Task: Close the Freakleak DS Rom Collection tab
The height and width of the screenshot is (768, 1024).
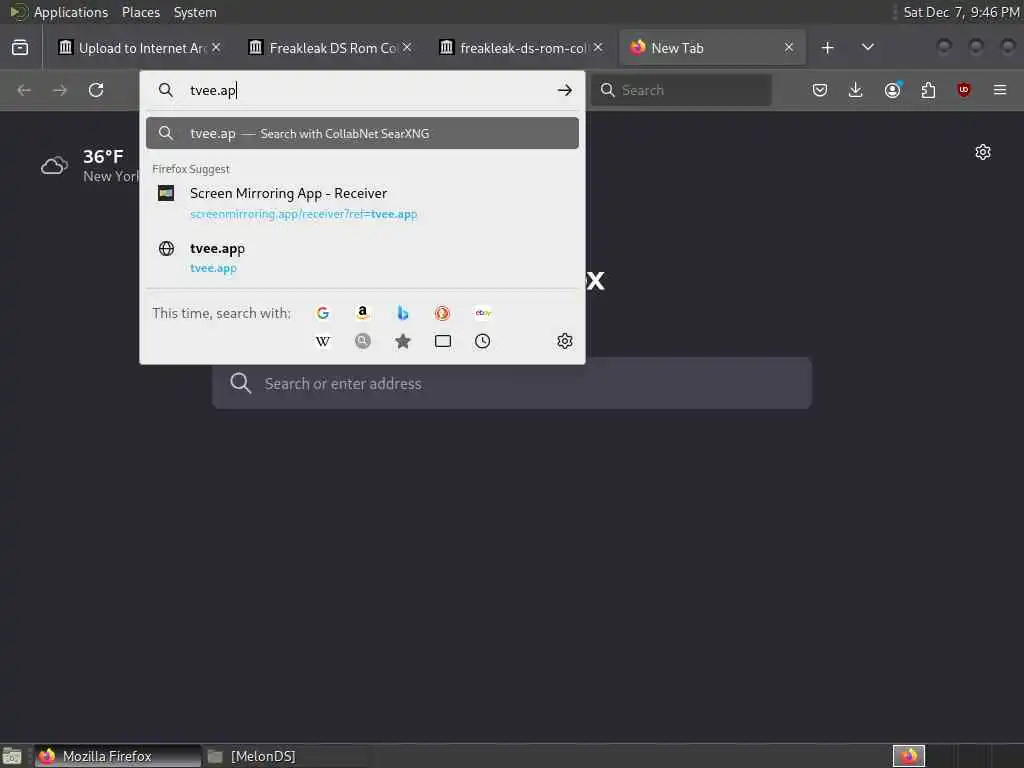Action: [x=407, y=48]
